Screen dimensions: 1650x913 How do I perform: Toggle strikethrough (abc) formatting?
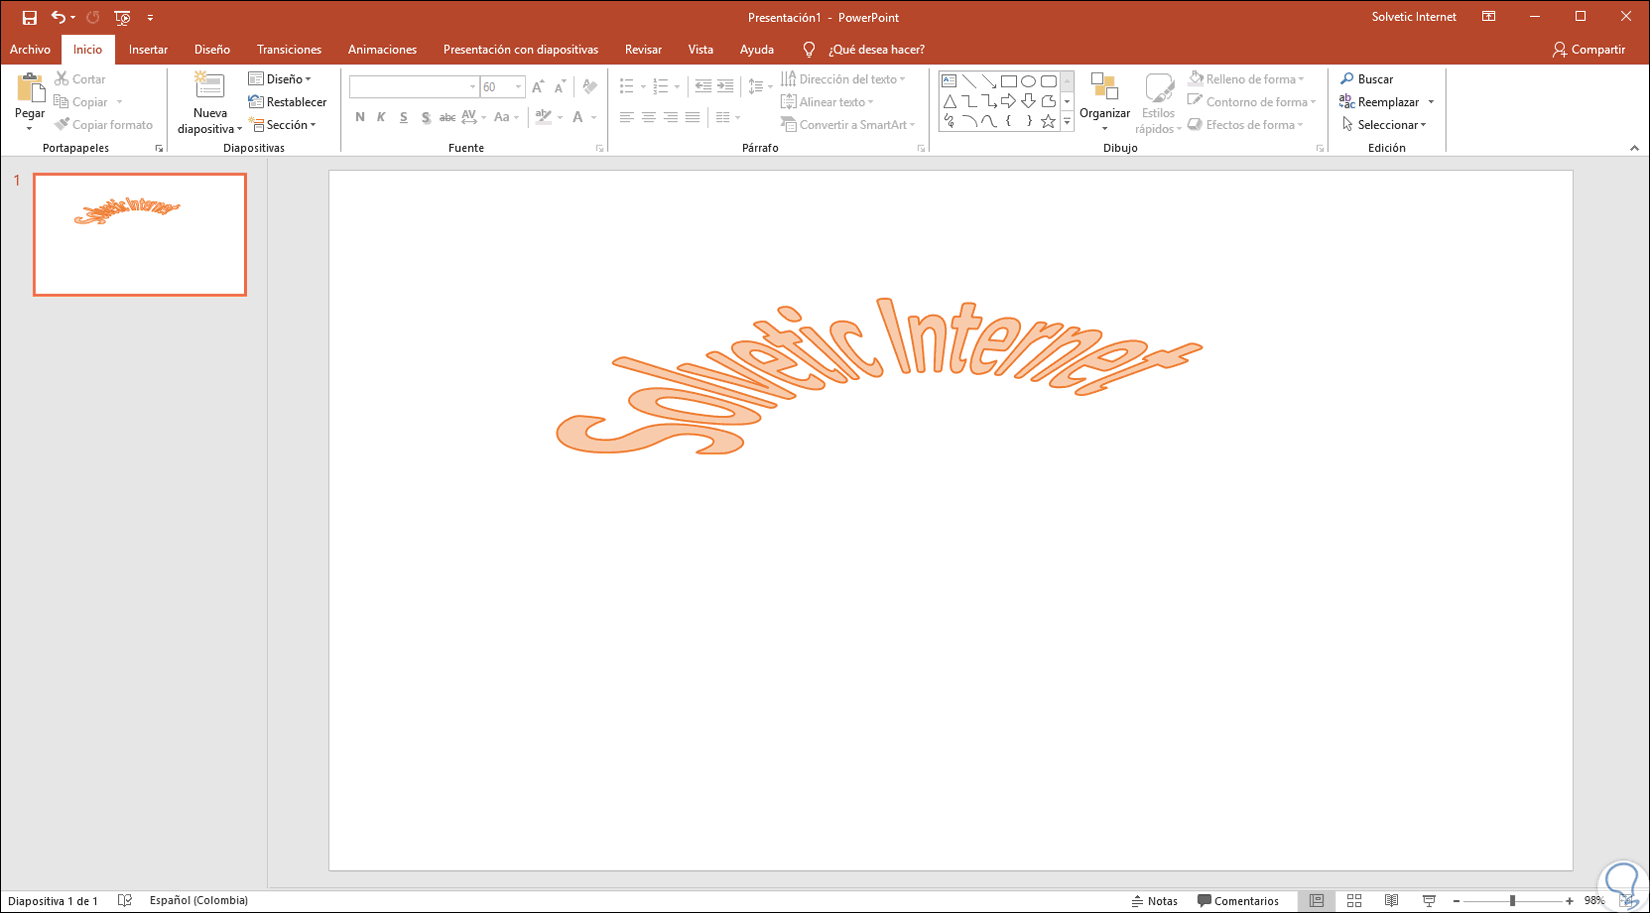(x=447, y=117)
